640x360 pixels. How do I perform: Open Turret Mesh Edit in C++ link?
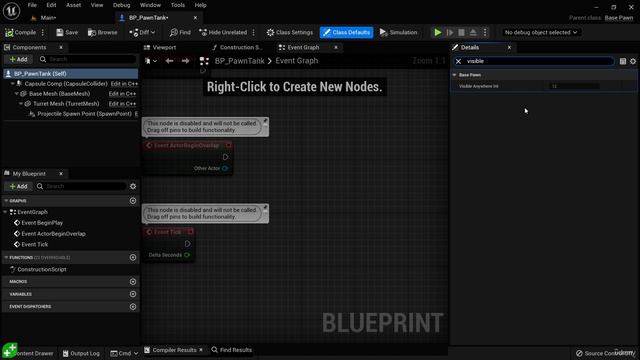pos(122,104)
